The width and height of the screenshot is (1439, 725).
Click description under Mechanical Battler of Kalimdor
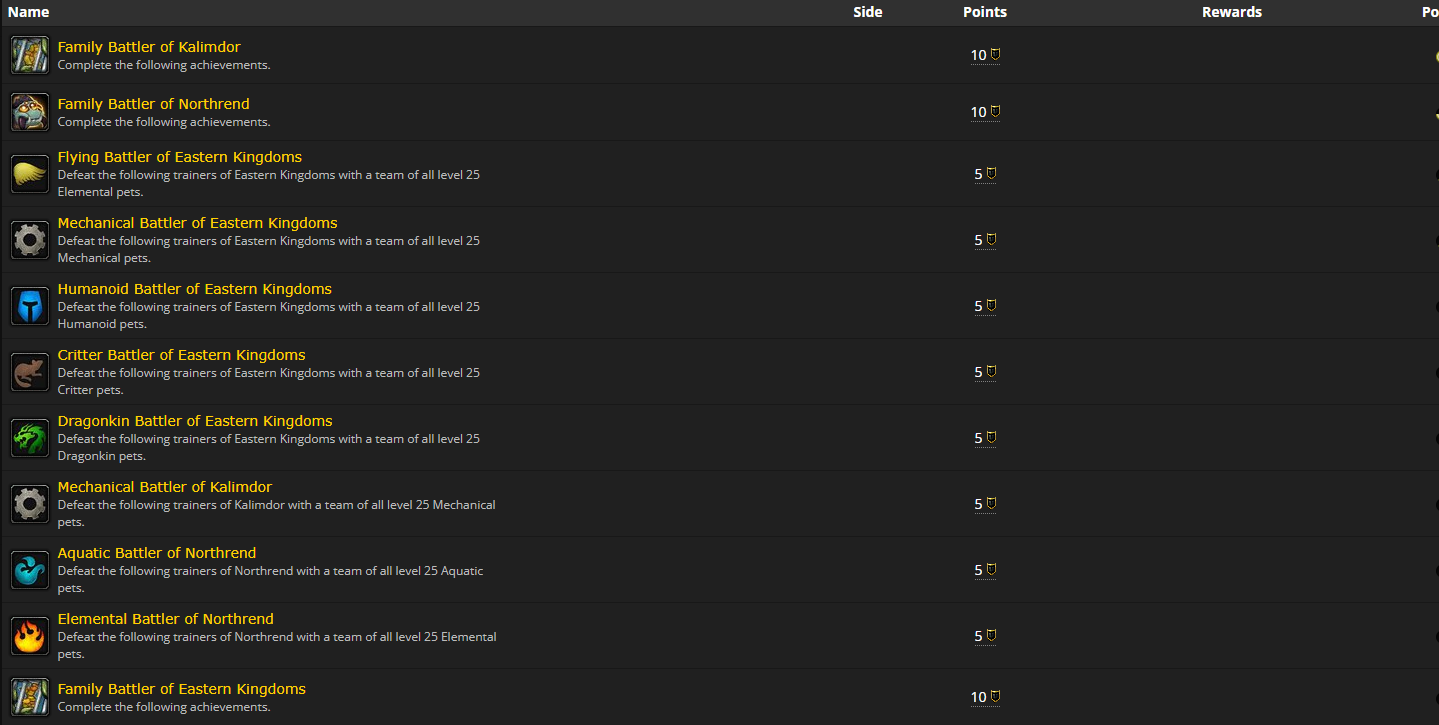pyautogui.click(x=277, y=513)
